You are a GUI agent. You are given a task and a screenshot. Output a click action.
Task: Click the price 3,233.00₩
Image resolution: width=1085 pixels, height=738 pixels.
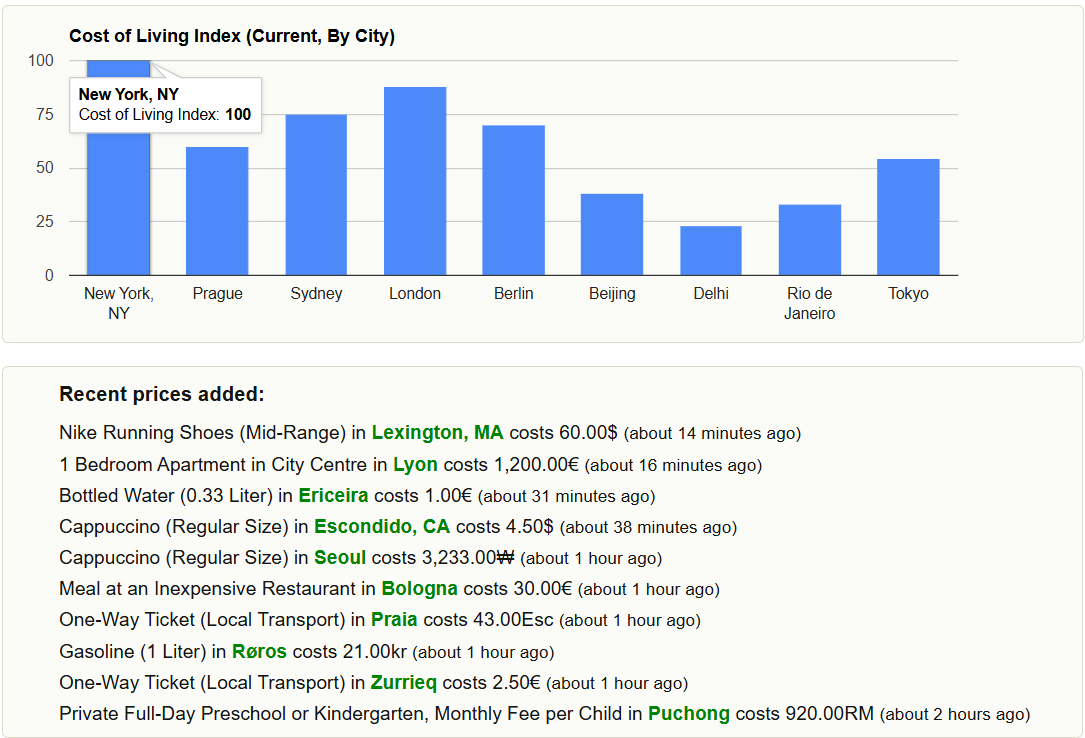[x=468, y=557]
